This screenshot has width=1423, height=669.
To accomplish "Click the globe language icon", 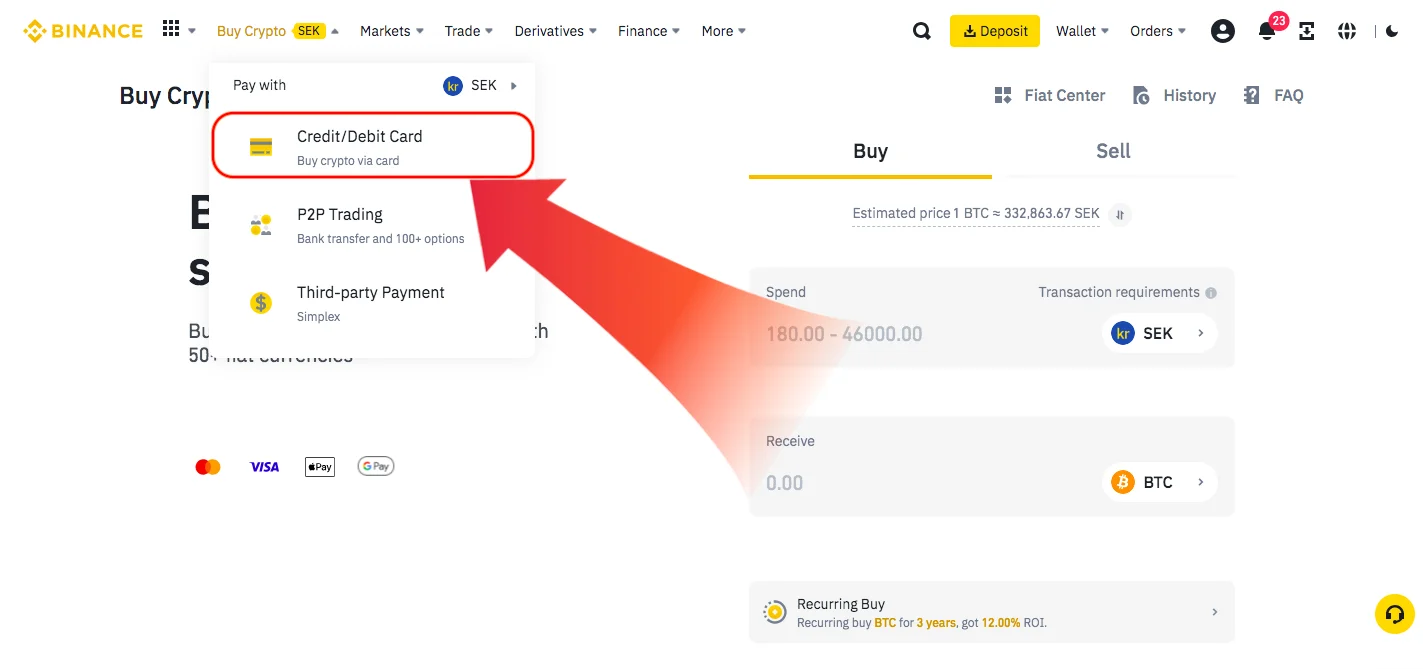I will tap(1347, 31).
